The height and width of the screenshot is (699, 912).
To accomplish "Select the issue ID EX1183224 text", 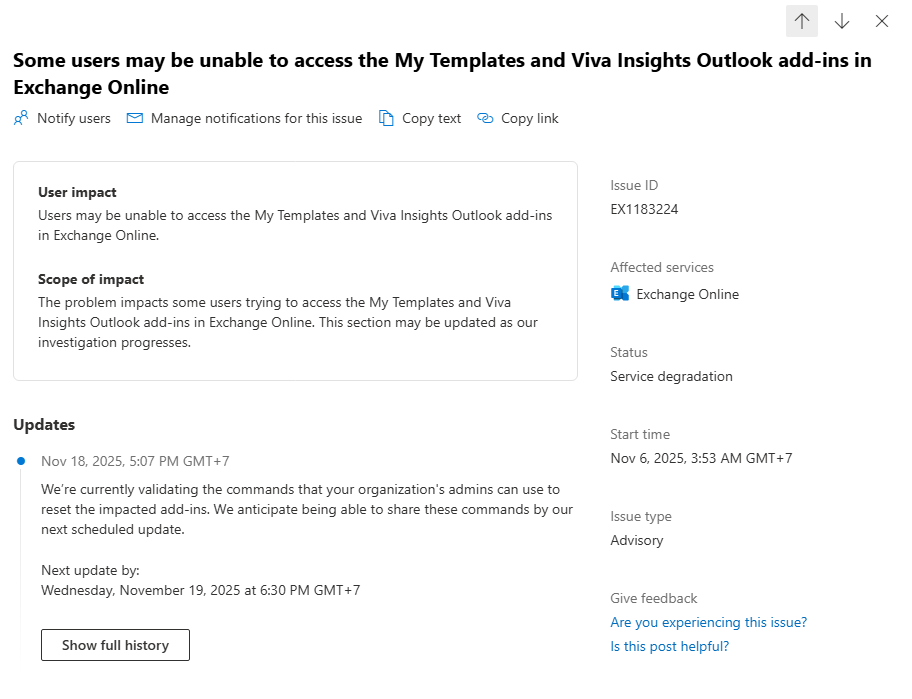I will tap(644, 209).
